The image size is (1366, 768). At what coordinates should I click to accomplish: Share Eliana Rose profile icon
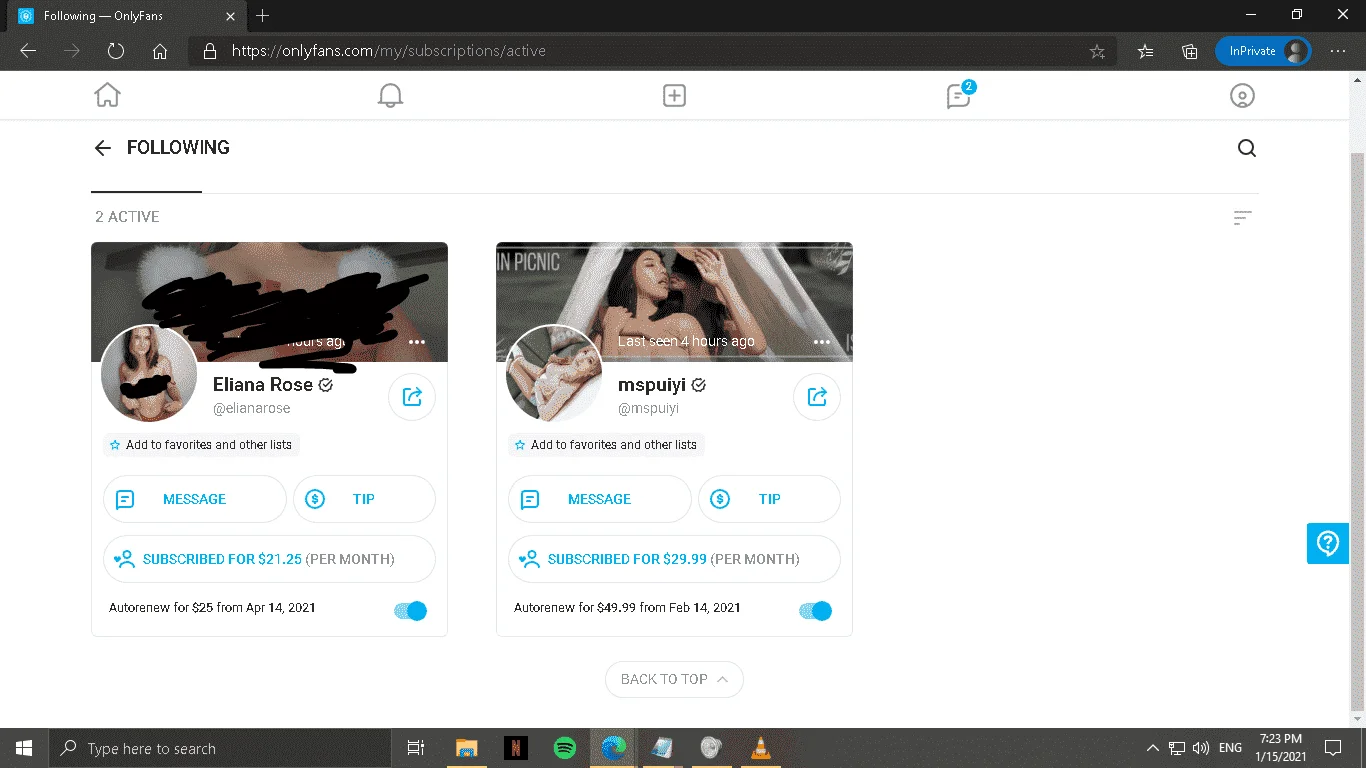(412, 397)
